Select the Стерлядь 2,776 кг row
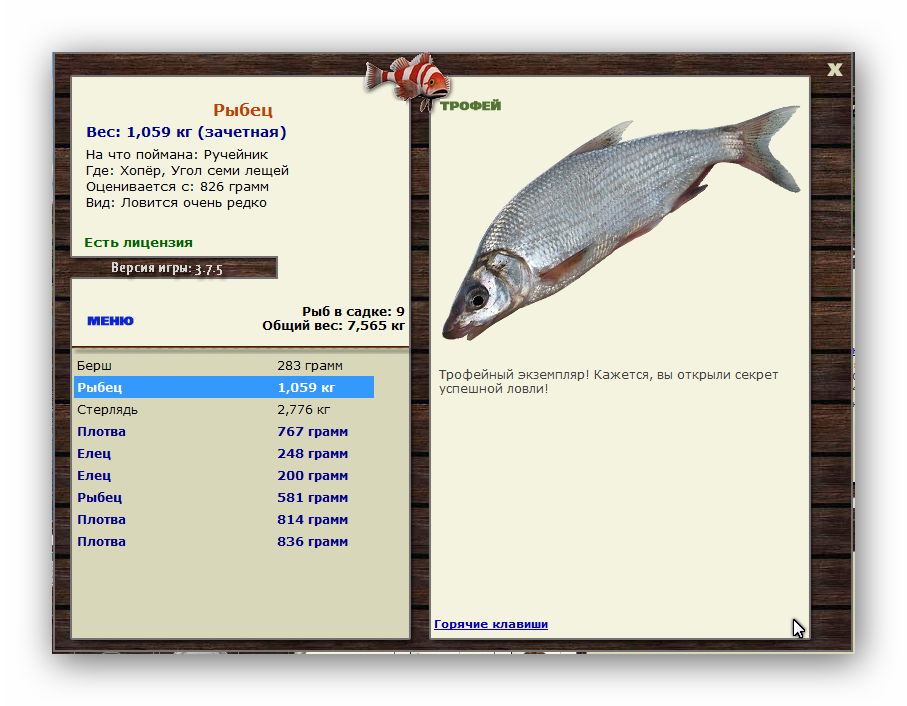The image size is (907, 706). point(224,409)
